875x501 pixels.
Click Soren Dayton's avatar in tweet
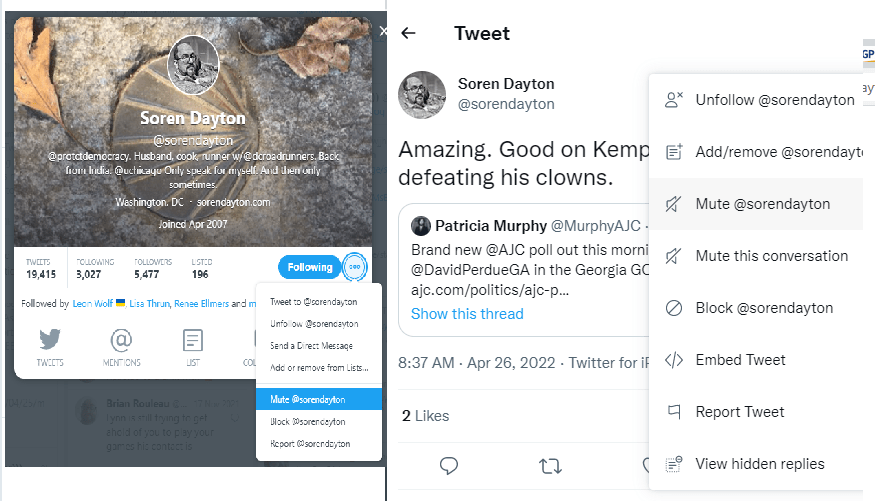tap(422, 94)
